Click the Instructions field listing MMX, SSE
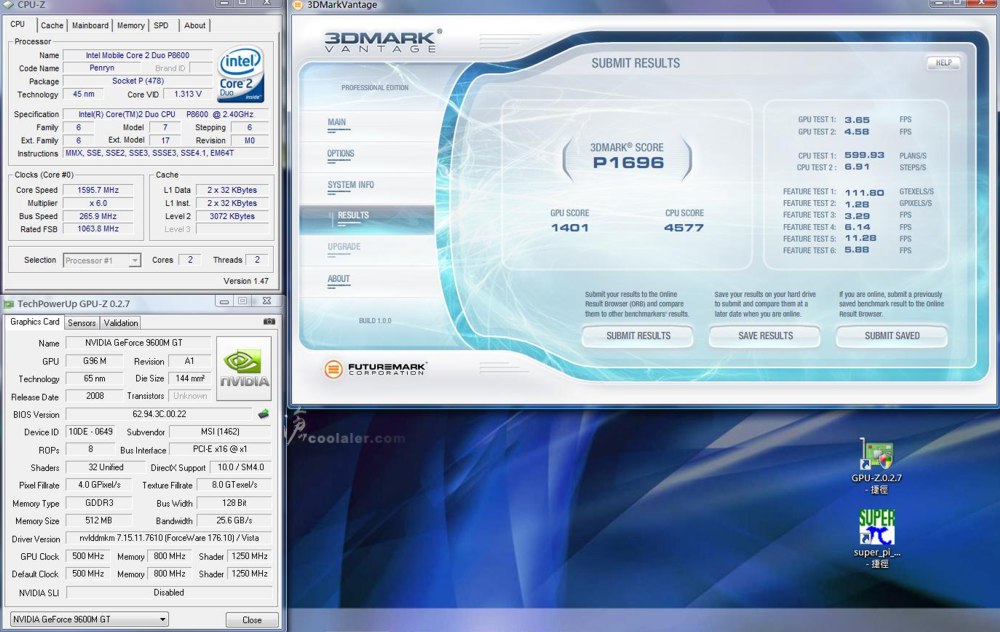This screenshot has width=1000, height=632. tap(166, 153)
